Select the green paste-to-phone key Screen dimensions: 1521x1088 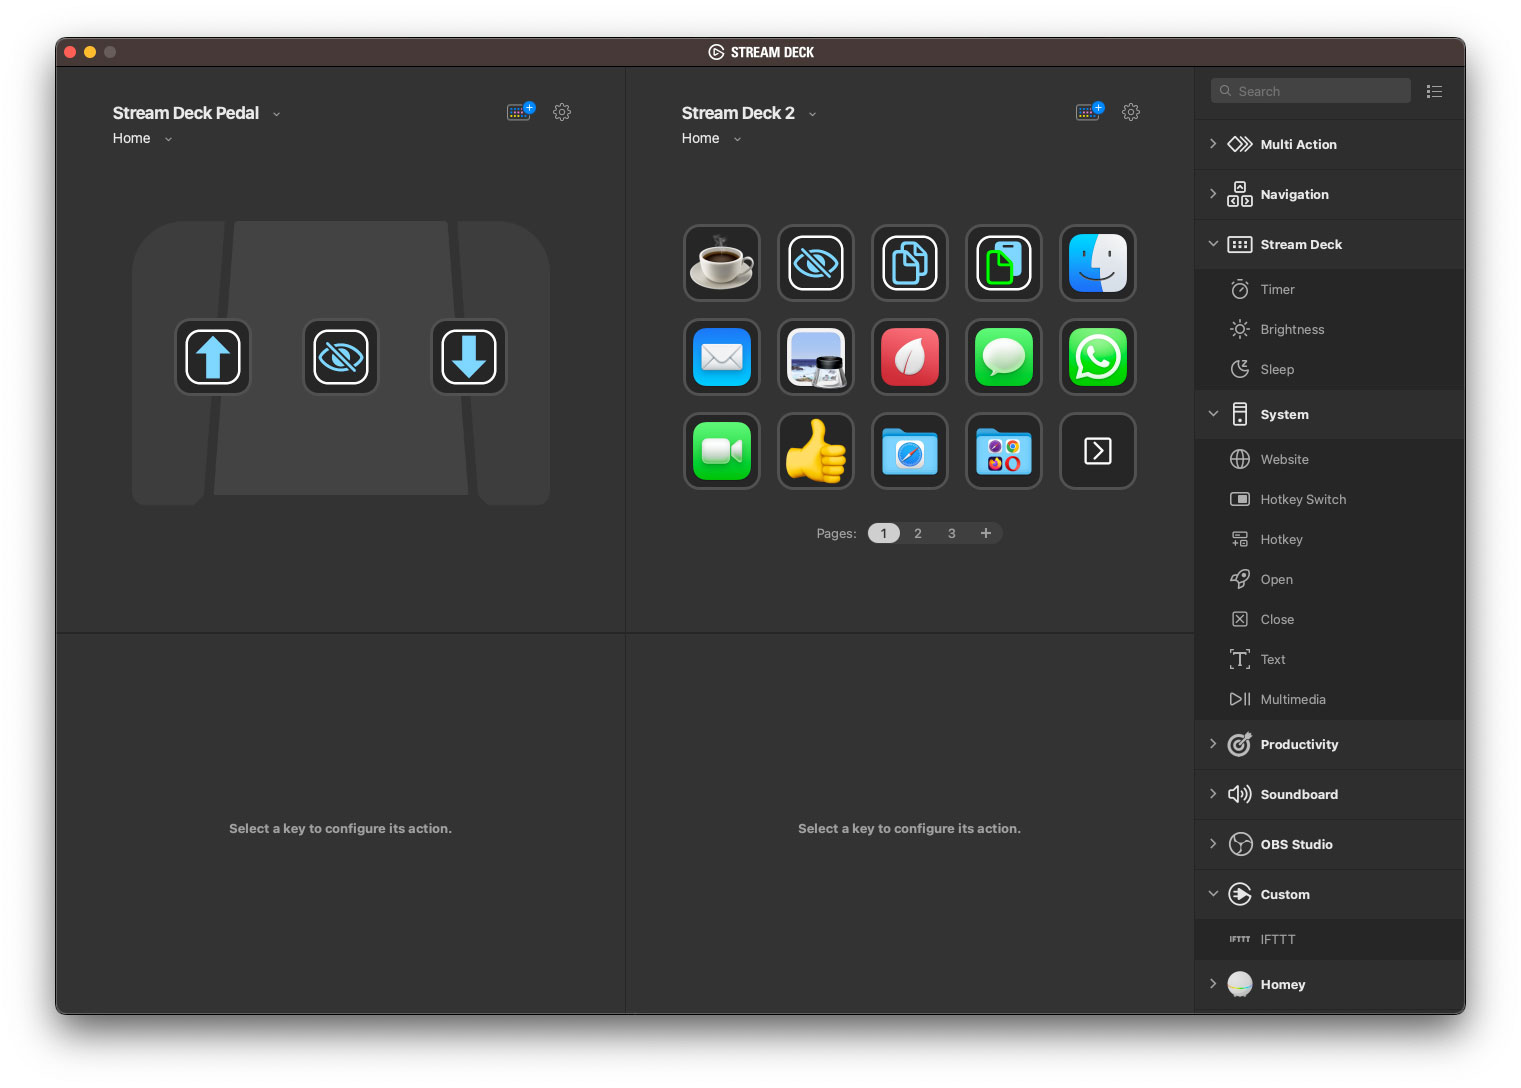[1004, 263]
